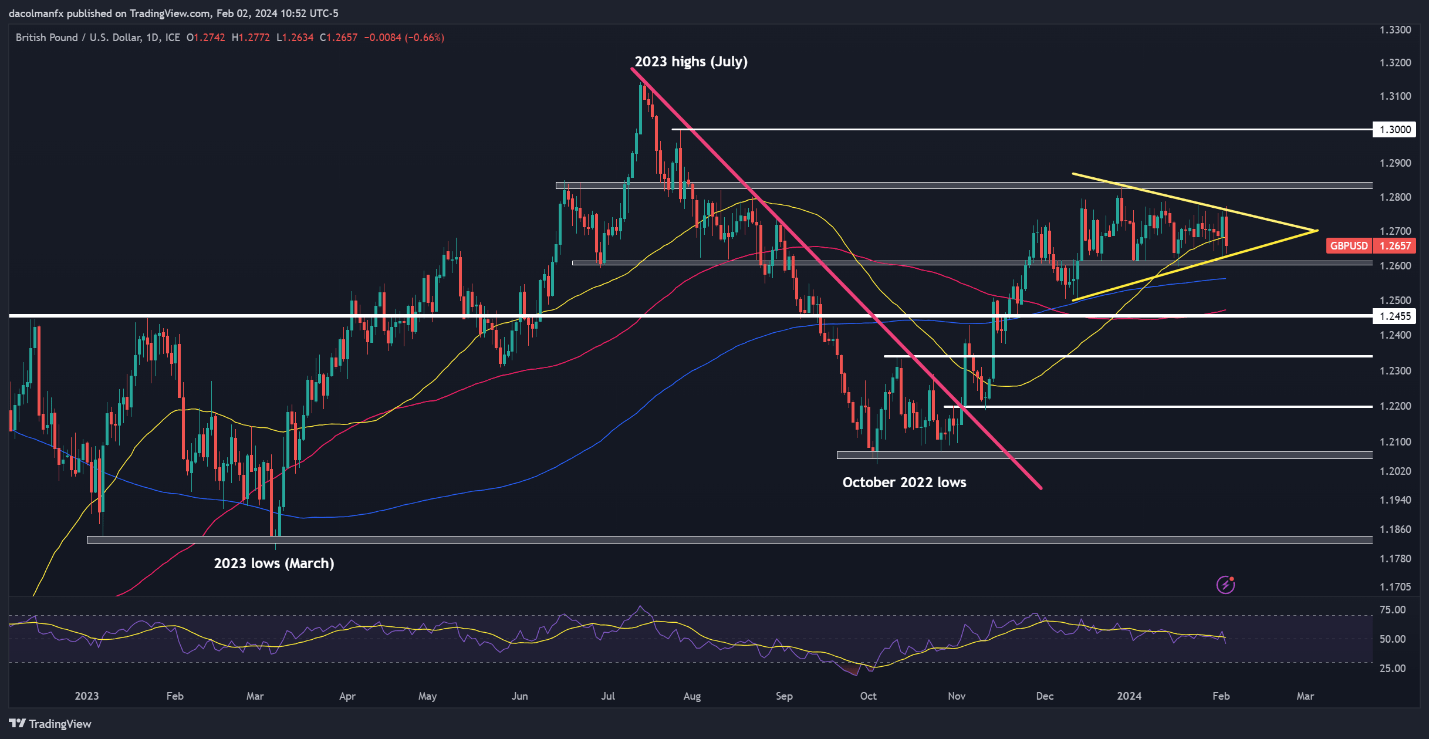Click the Aug label on the time axis
This screenshot has height=739, width=1429.
693,695
